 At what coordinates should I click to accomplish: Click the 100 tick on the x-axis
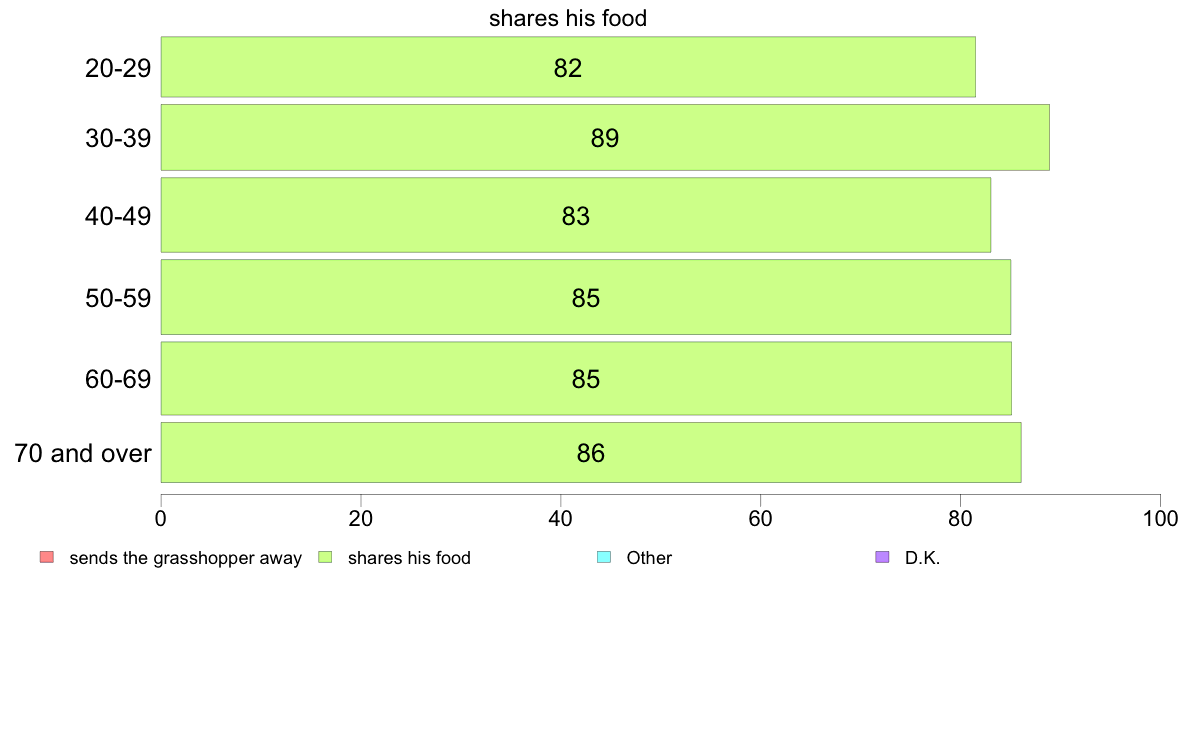pos(1160,518)
